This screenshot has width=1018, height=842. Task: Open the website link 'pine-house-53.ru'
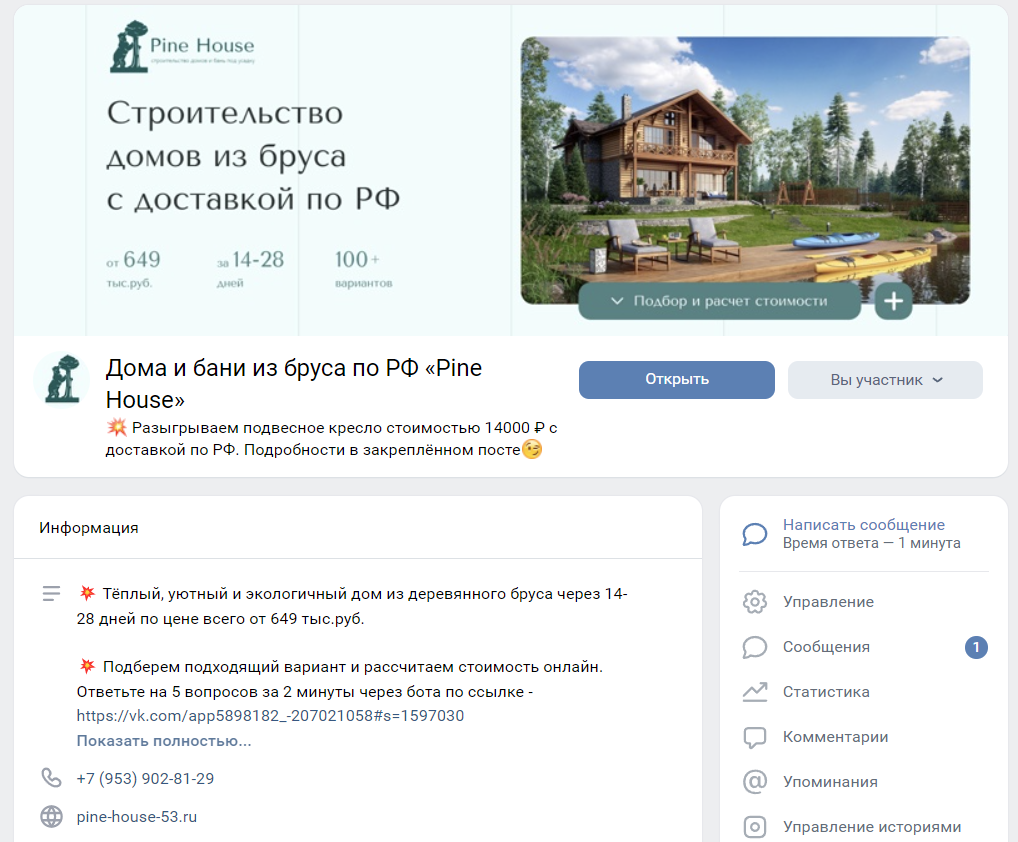pyautogui.click(x=136, y=817)
